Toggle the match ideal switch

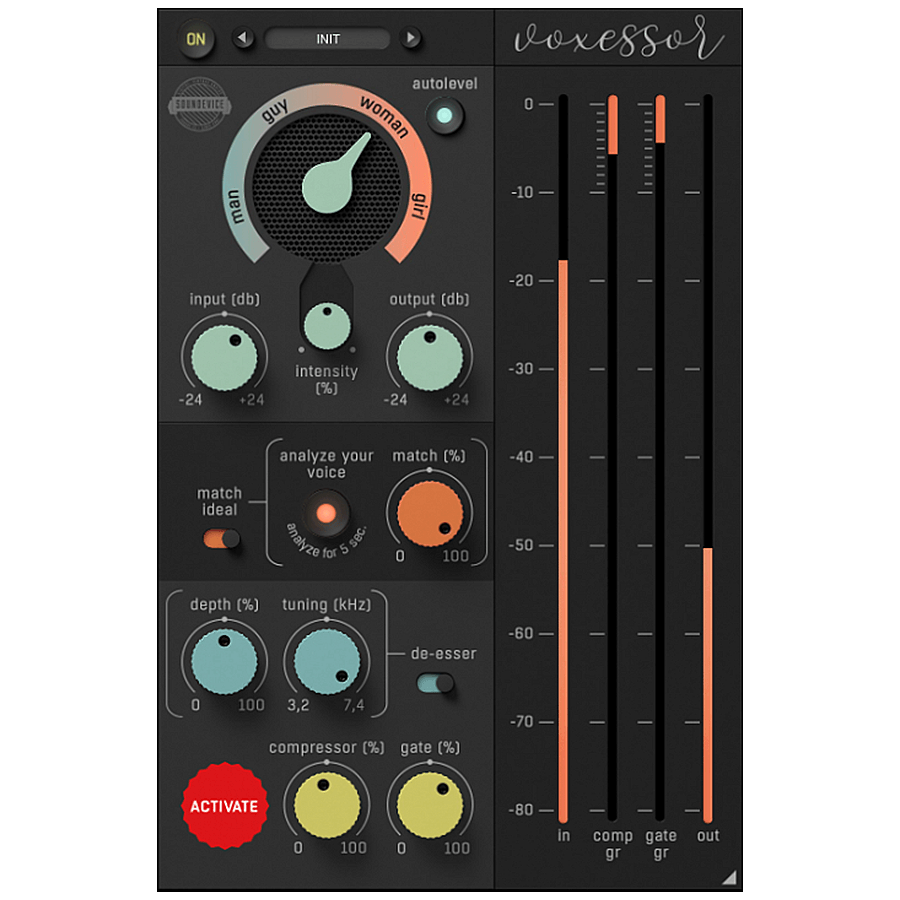222,539
